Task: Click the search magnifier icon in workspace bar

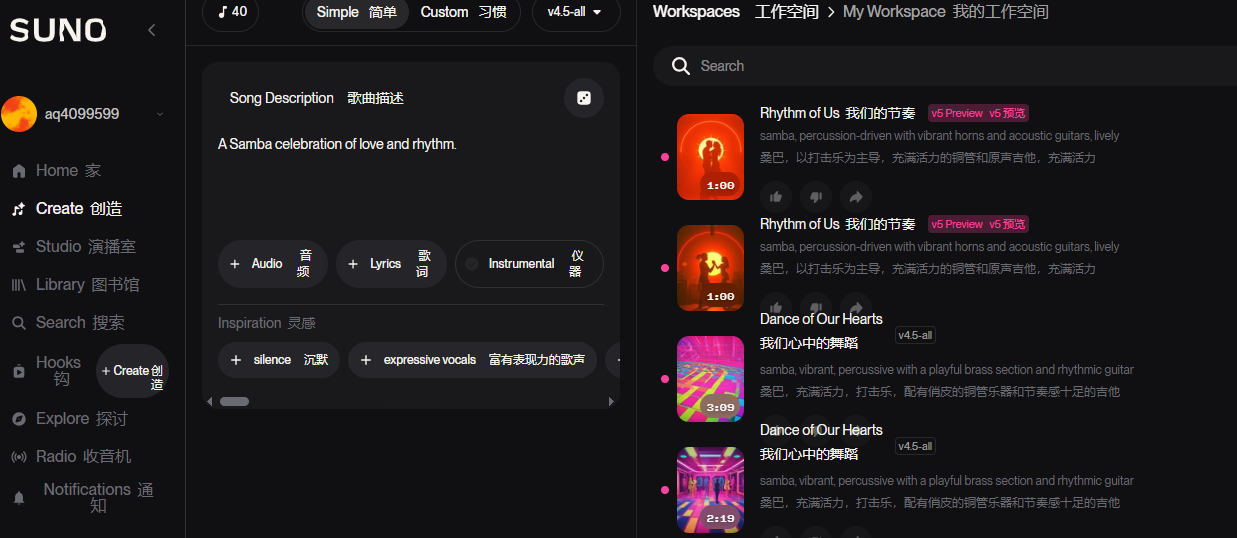Action: click(681, 66)
